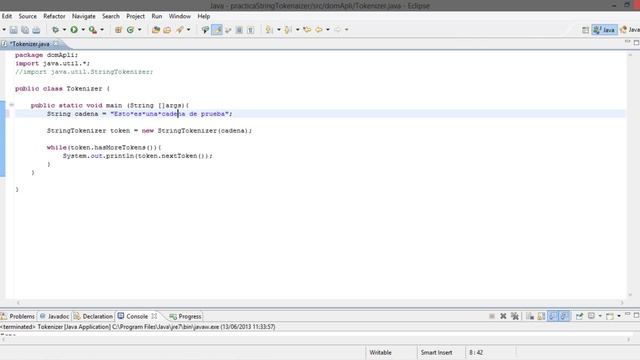Click the Back navigation arrow
Viewport: 640px width, 360px height.
pos(319,30)
